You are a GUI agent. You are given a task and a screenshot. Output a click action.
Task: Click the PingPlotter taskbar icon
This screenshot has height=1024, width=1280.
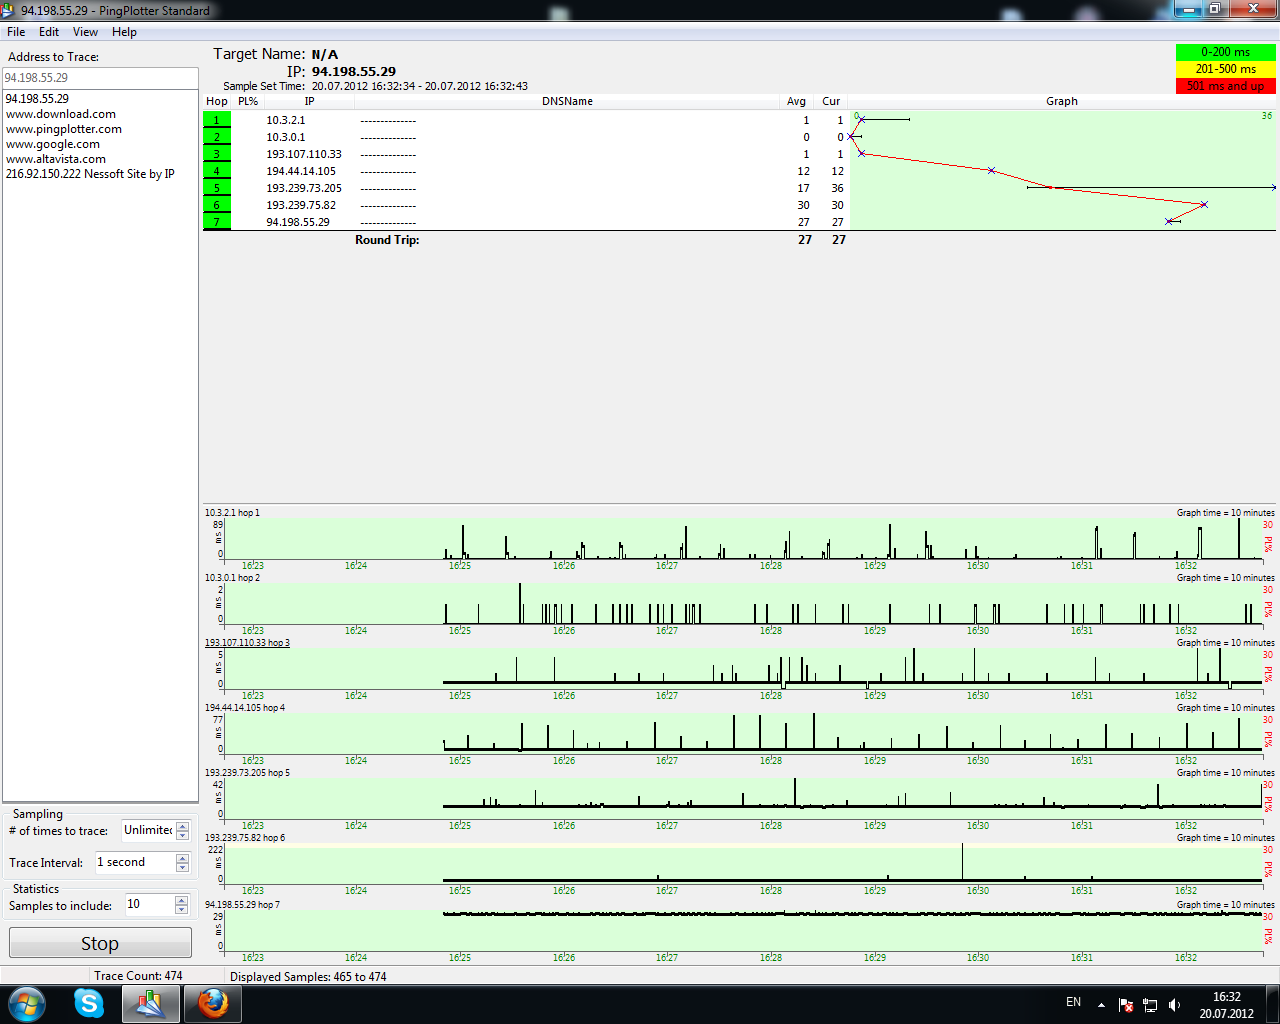(x=151, y=1003)
